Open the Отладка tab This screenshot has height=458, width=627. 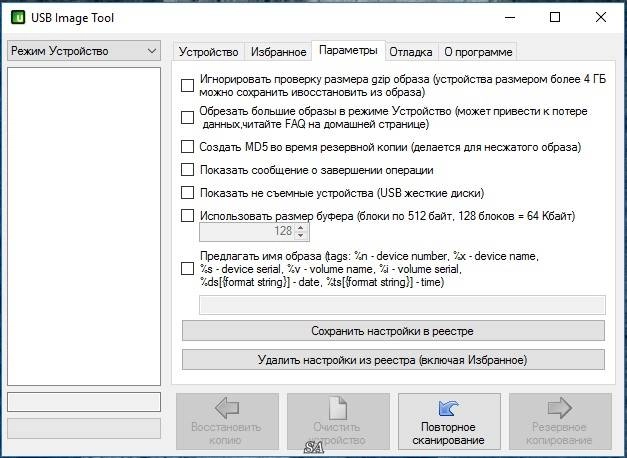pos(411,52)
